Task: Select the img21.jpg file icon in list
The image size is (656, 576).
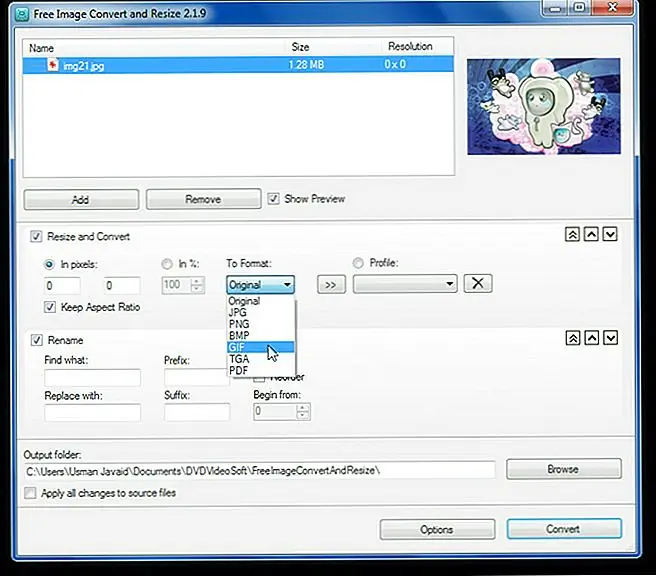Action: [52, 65]
